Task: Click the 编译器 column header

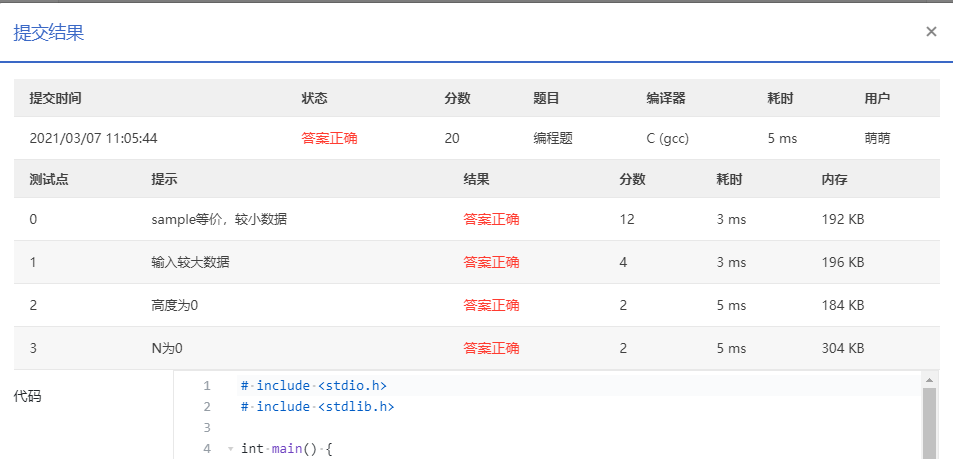Action: click(666, 98)
